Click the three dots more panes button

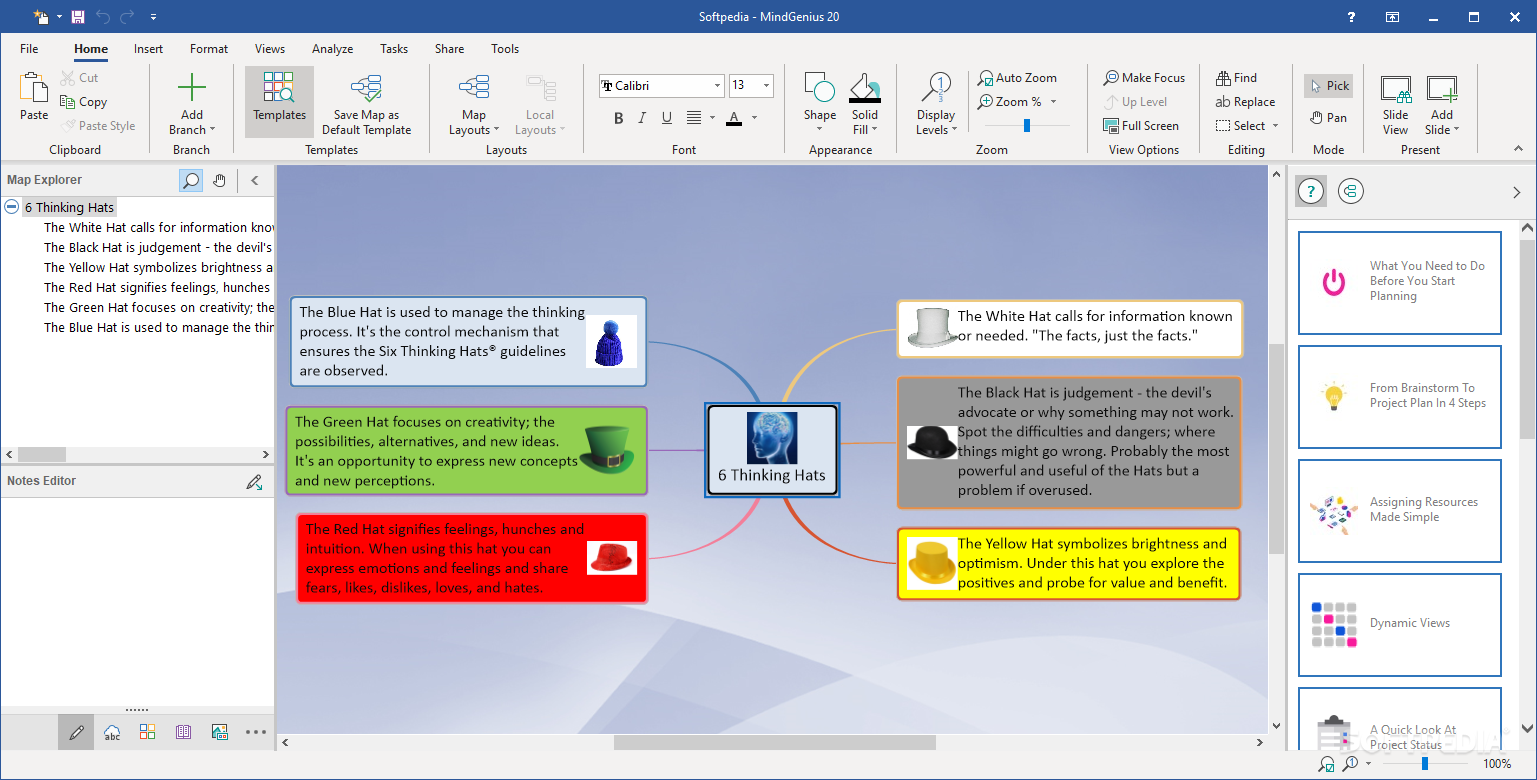coord(256,732)
